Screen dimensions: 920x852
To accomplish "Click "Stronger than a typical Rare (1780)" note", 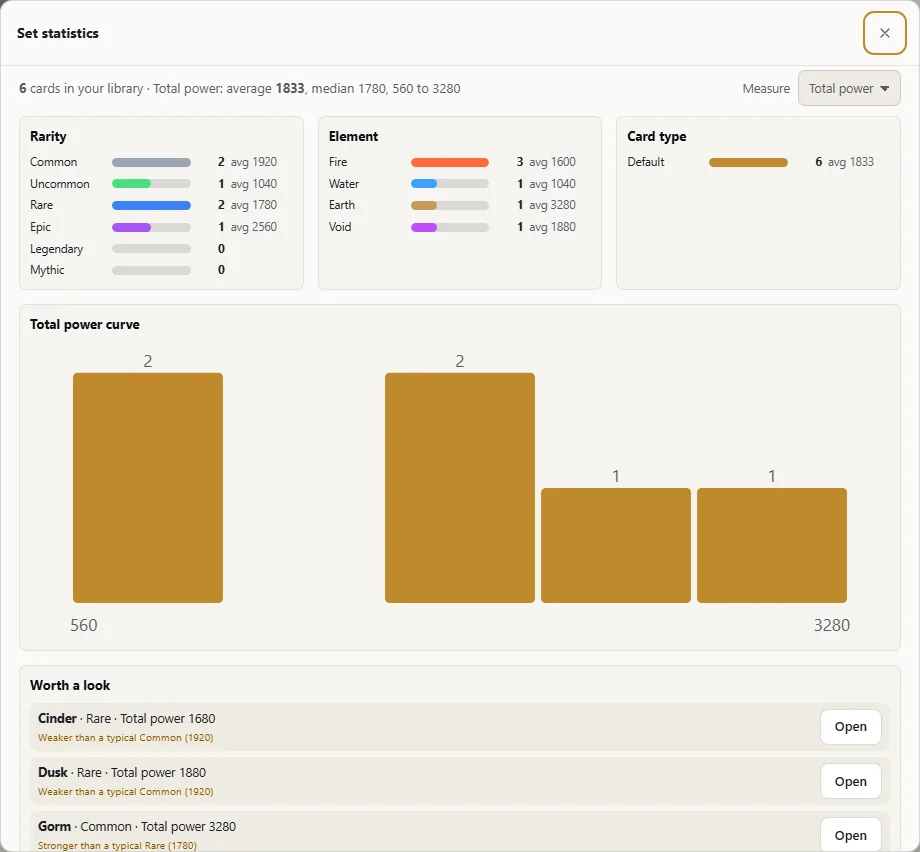I will click(117, 846).
